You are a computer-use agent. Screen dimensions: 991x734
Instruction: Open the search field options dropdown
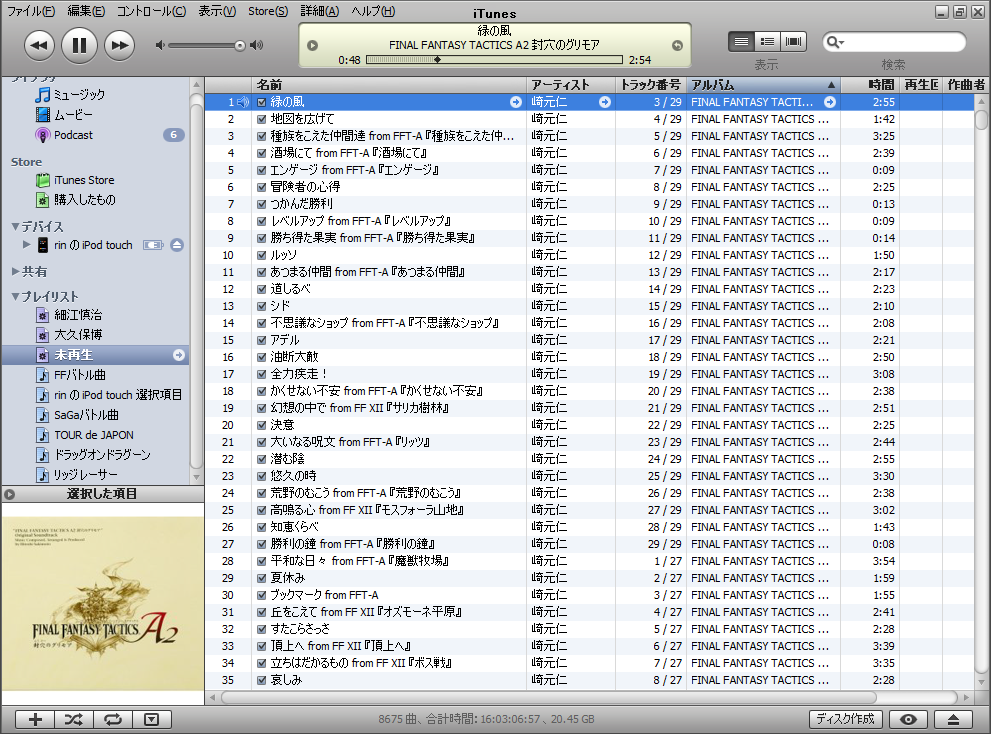pos(836,42)
